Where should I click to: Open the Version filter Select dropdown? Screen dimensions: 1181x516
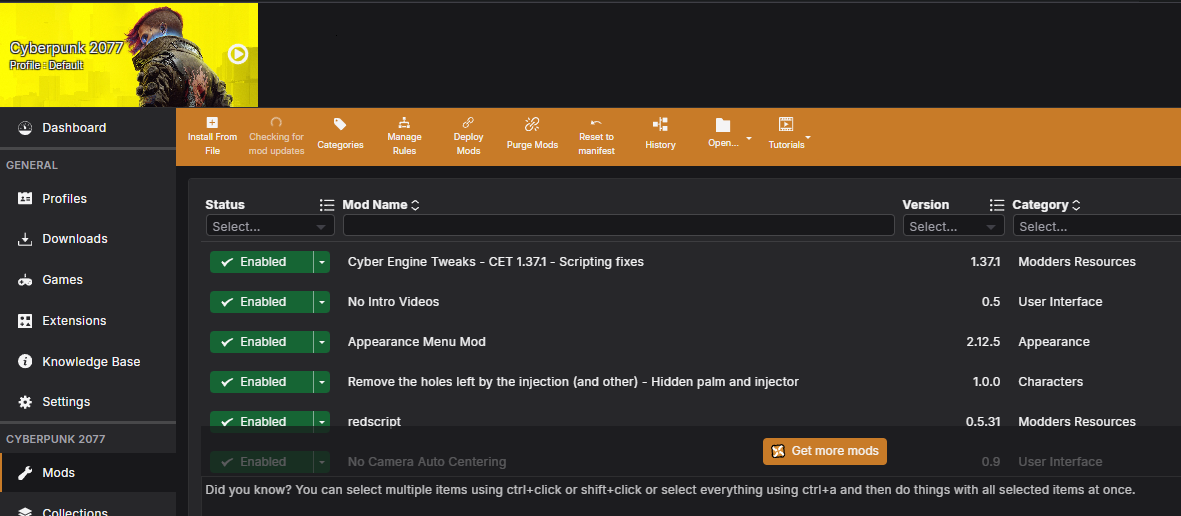(x=954, y=226)
